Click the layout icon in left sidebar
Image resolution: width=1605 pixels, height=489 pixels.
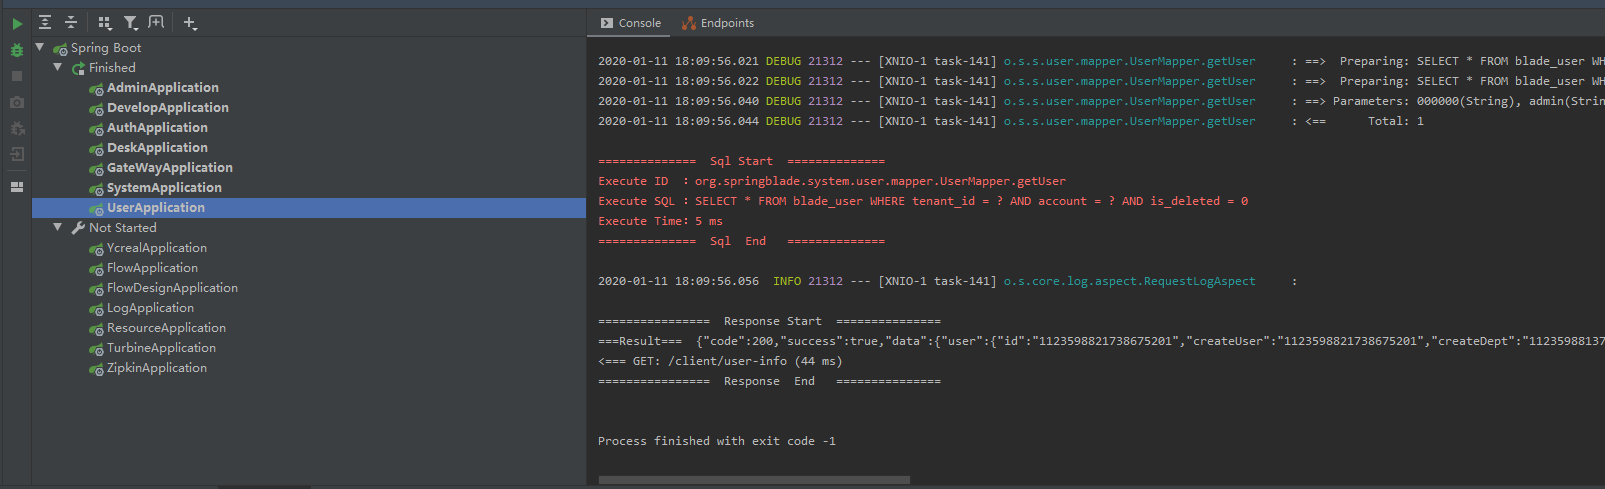click(x=17, y=187)
